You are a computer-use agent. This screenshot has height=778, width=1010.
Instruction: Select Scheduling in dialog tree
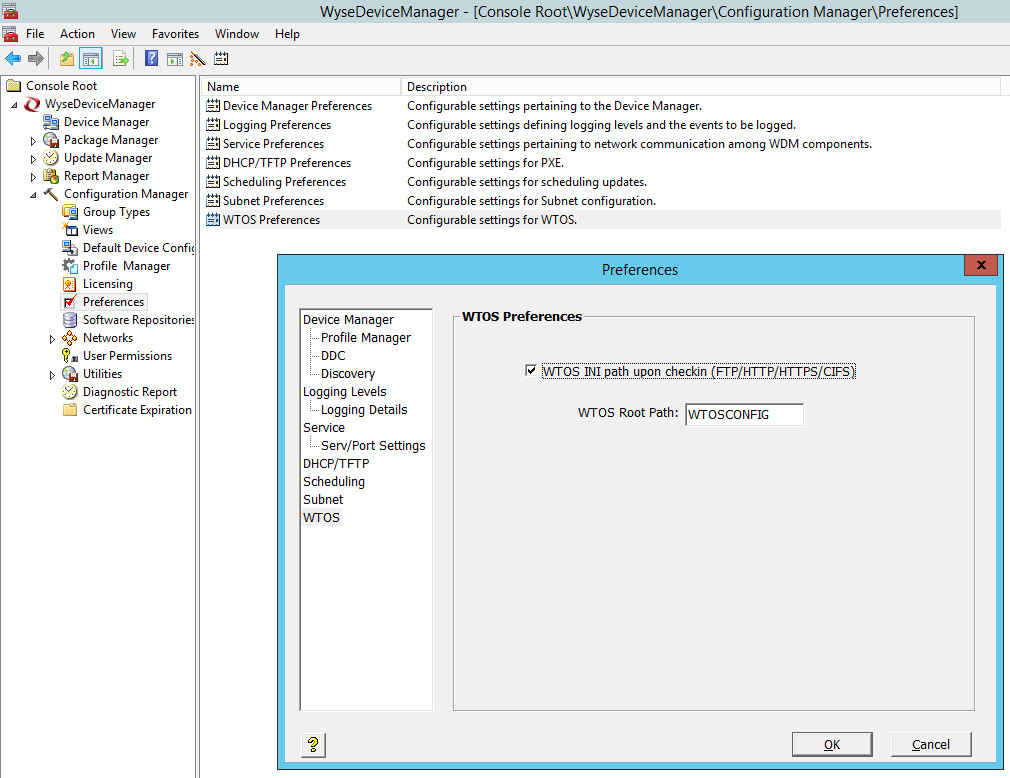[334, 482]
